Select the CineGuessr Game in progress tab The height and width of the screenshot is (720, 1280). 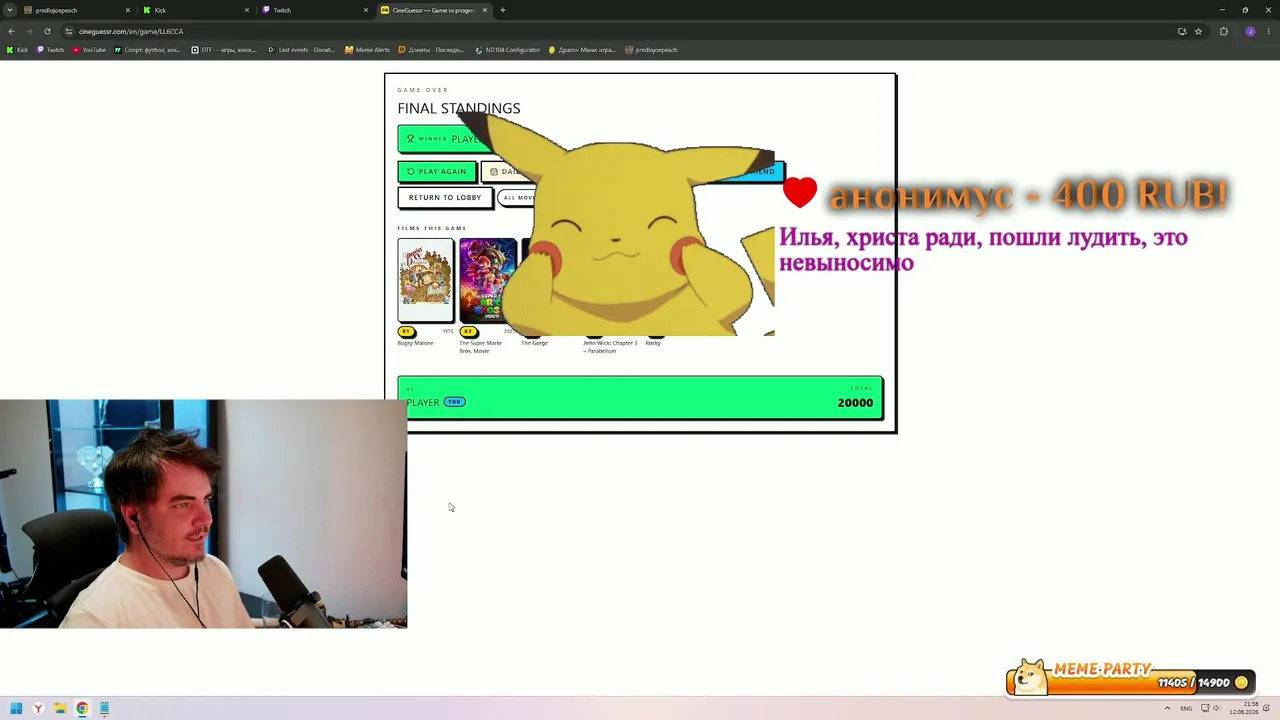coord(433,10)
